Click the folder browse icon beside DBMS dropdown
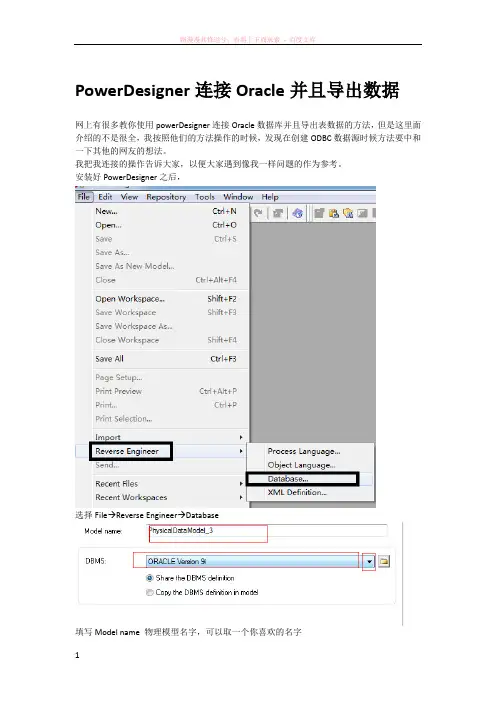 point(384,561)
